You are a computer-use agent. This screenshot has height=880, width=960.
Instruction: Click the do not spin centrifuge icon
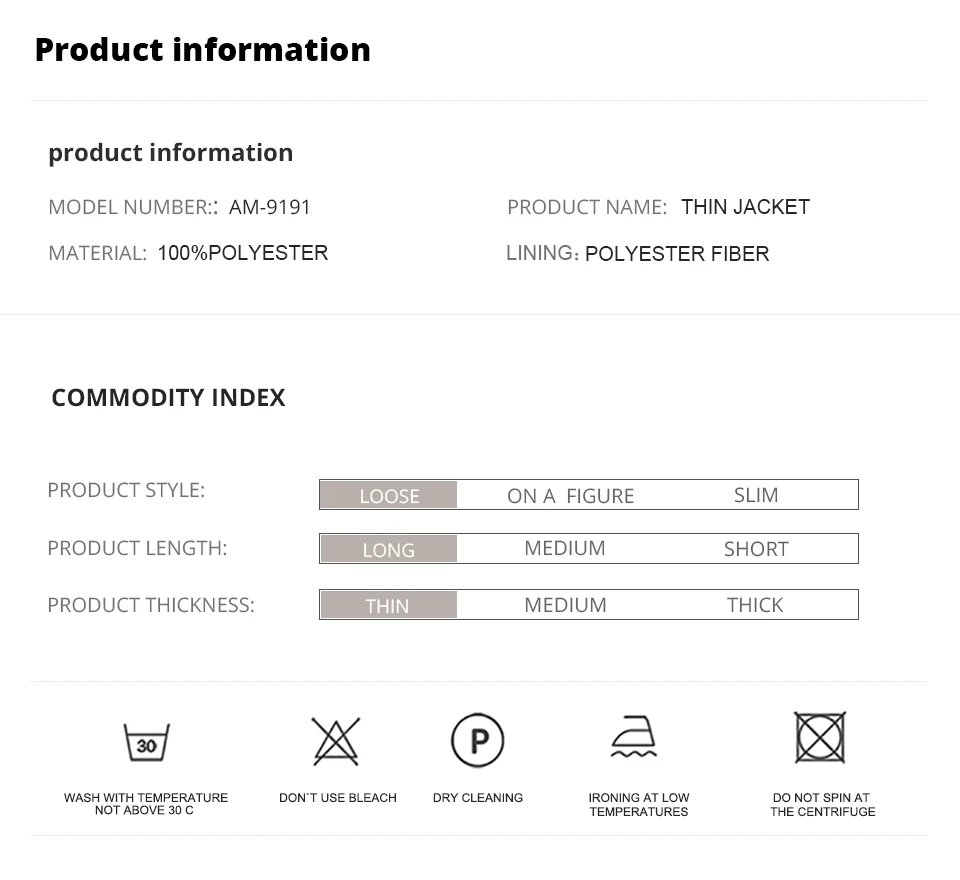(x=820, y=738)
